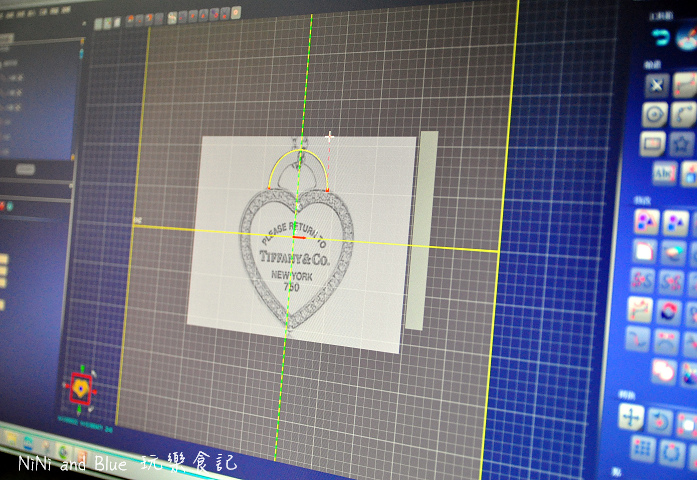Click the white merged-circles union icon
The image size is (700, 480).
[x=664, y=371]
